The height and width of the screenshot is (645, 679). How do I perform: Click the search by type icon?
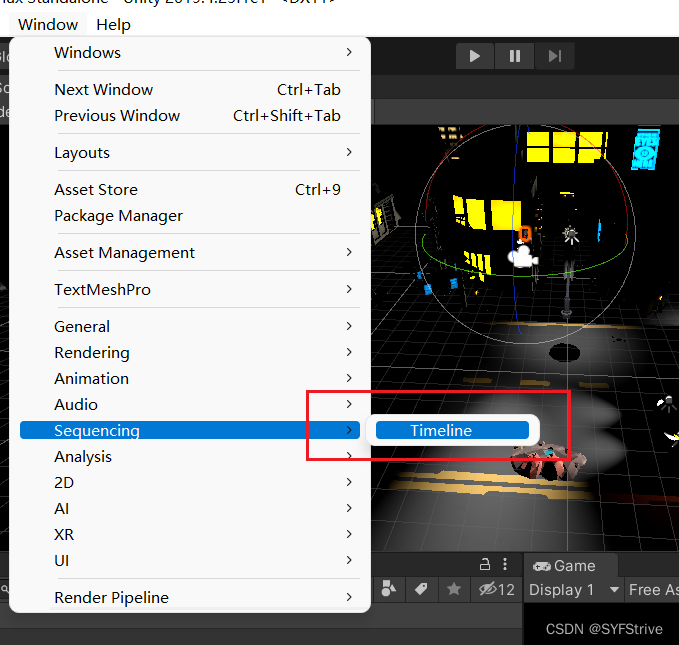[388, 589]
